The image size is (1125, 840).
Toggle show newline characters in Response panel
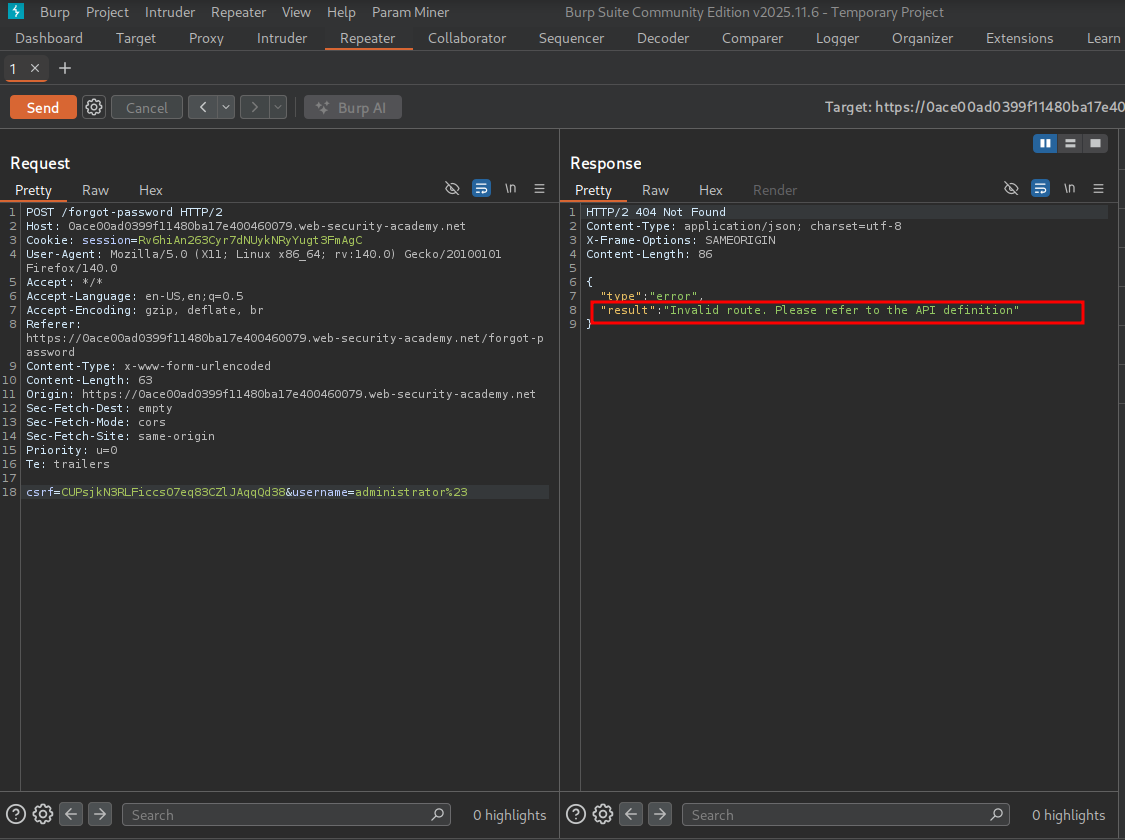(1069, 189)
